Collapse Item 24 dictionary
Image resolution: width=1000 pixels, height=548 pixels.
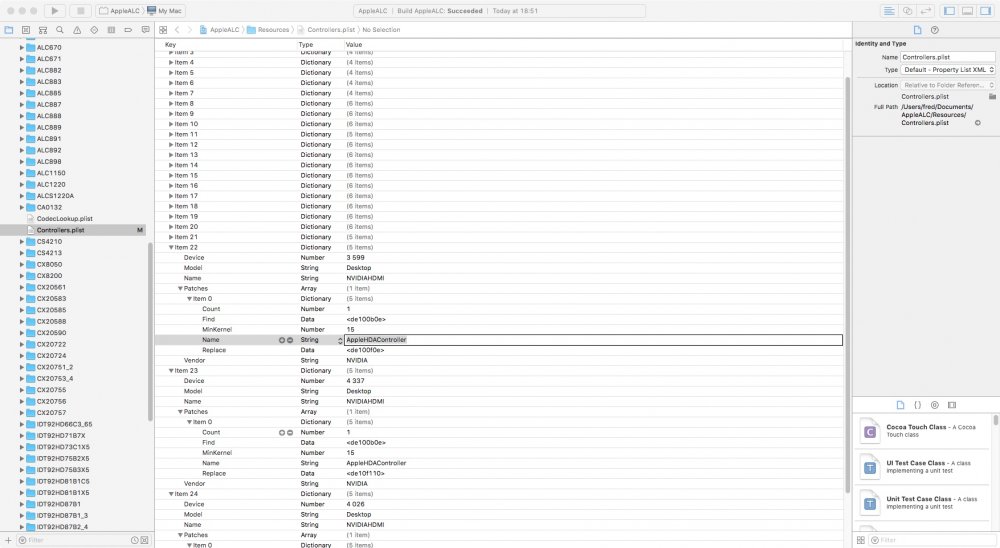pos(171,494)
